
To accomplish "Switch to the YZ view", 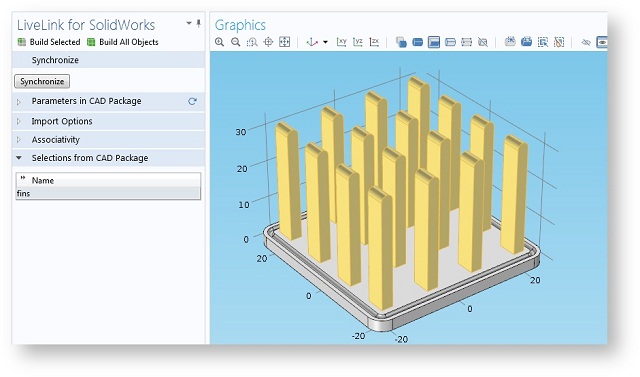I will [x=358, y=42].
